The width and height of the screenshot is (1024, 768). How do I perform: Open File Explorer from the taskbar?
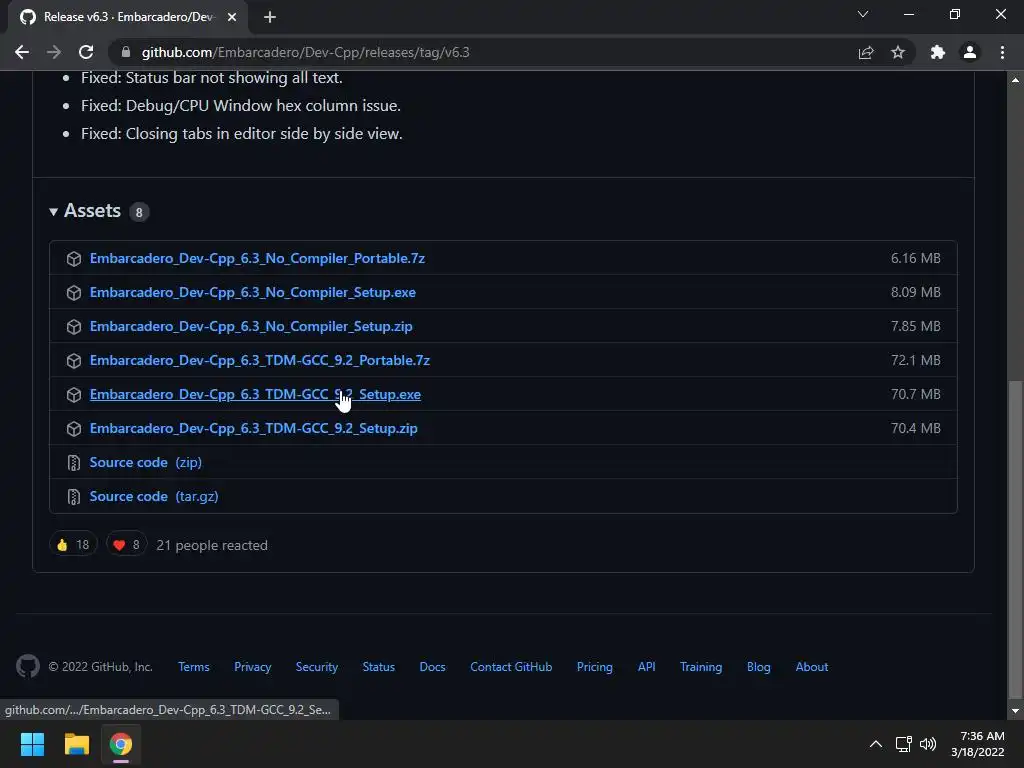click(x=76, y=744)
